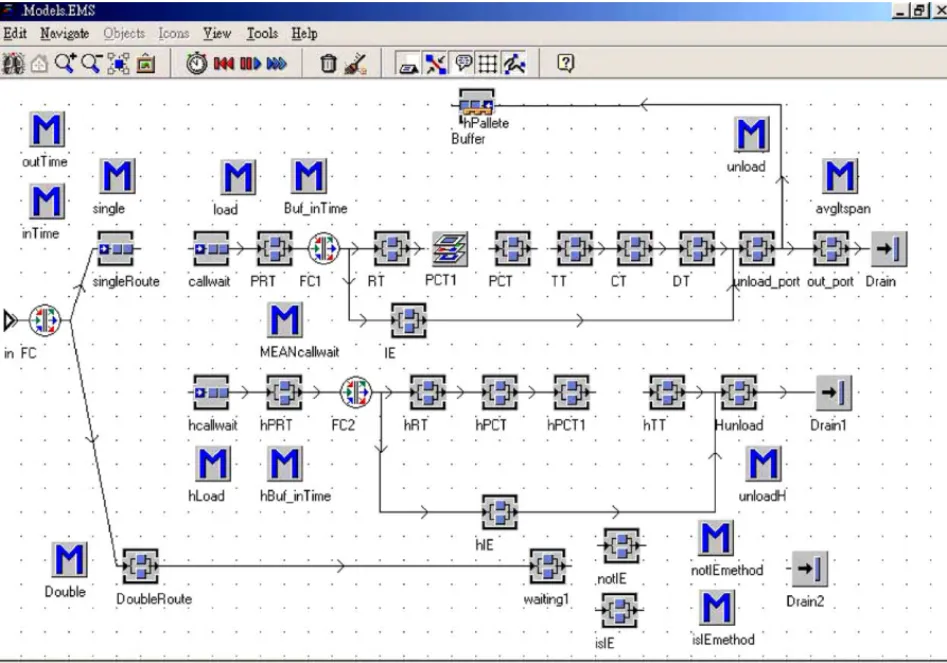This screenshot has height=663, width=947.
Task: Toggle the speech bubble comments button
Action: point(463,63)
